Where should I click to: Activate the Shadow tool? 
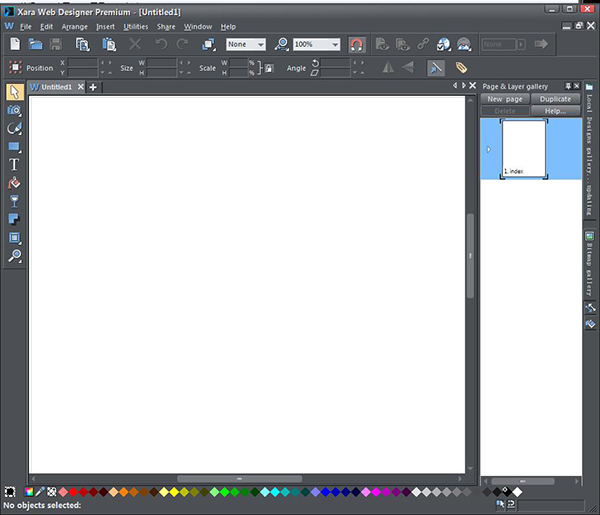pyautogui.click(x=14, y=219)
